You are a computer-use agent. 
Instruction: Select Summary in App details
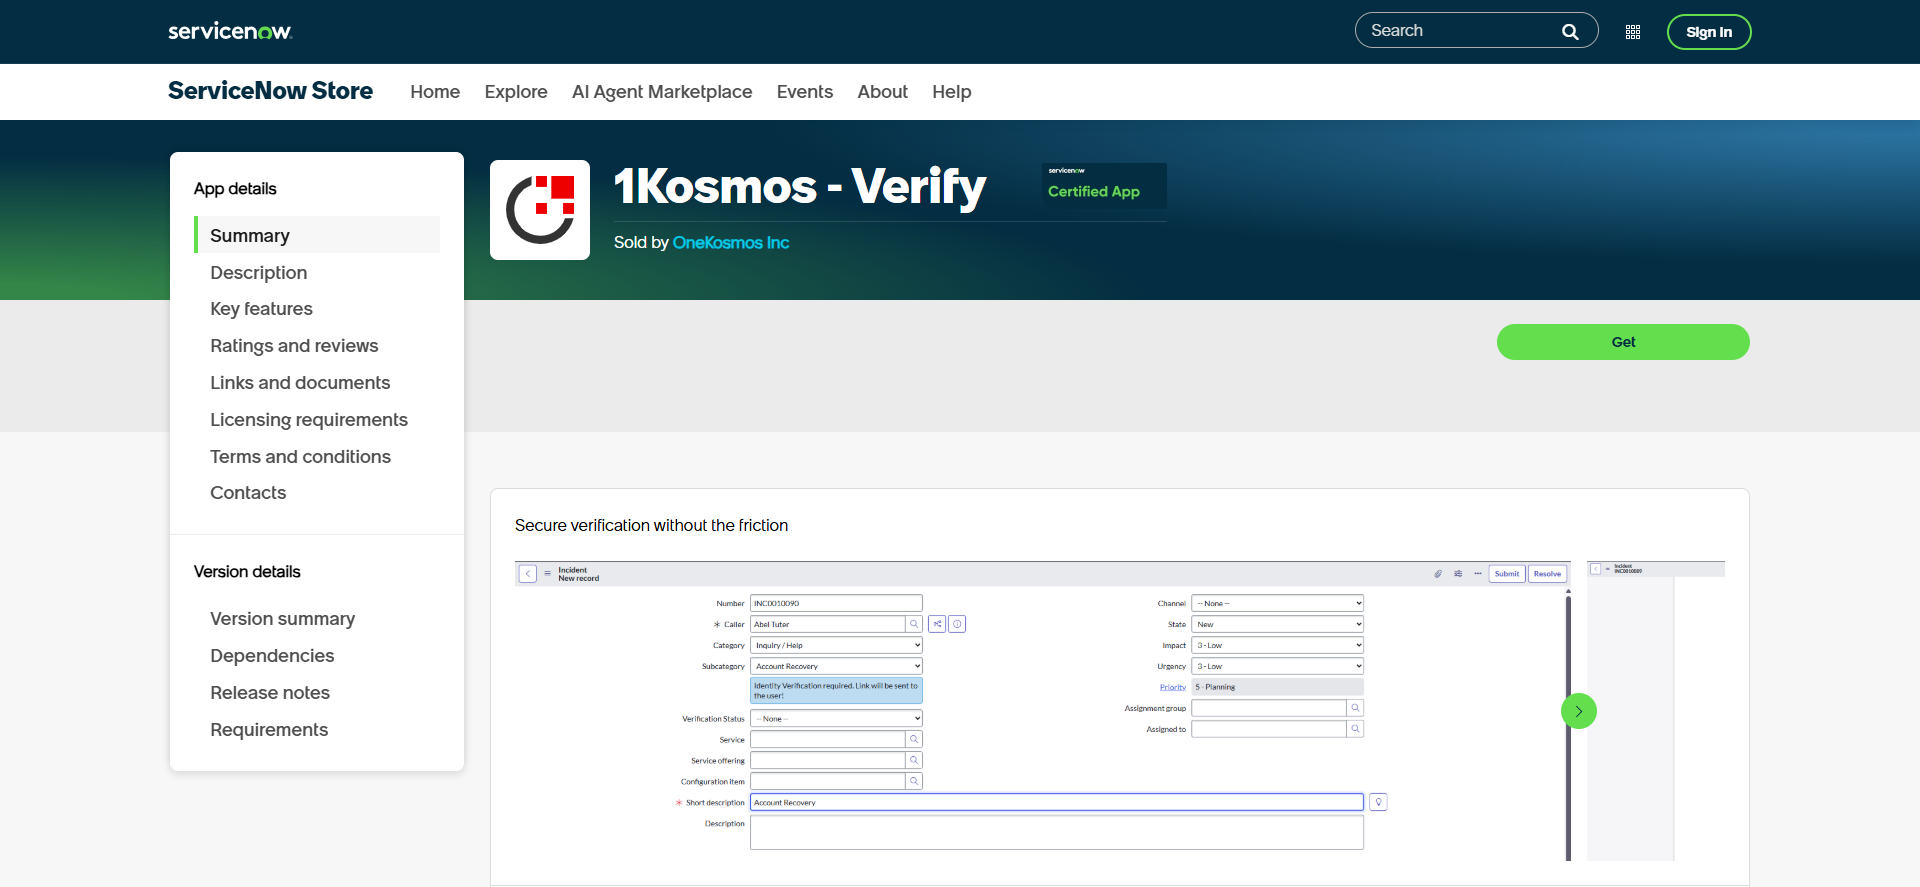click(x=317, y=235)
